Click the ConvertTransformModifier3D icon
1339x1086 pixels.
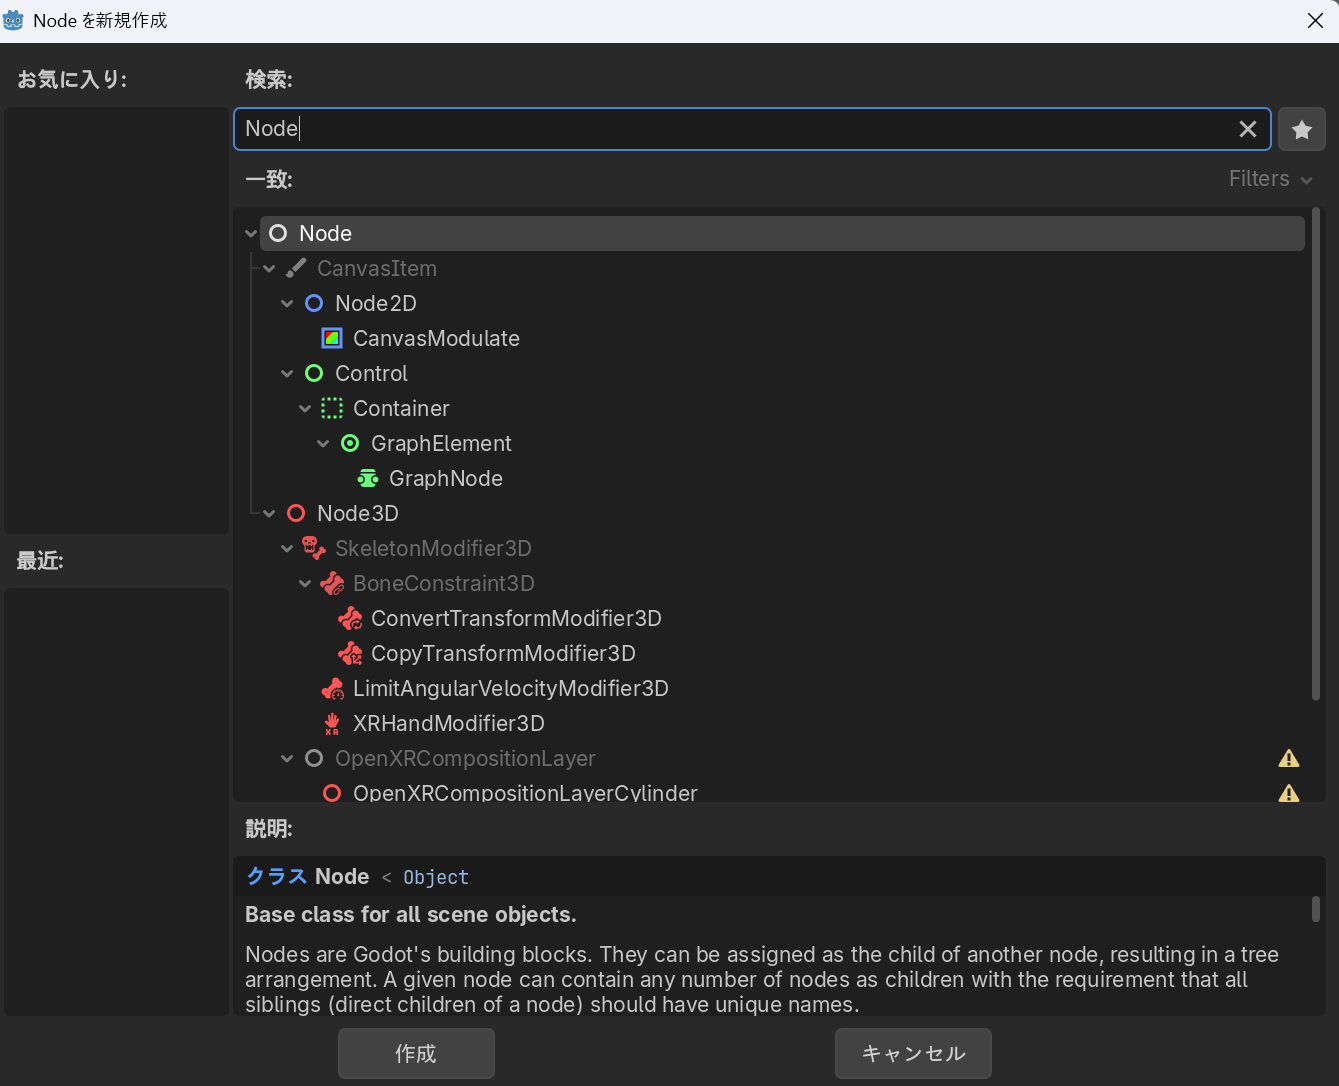click(350, 618)
